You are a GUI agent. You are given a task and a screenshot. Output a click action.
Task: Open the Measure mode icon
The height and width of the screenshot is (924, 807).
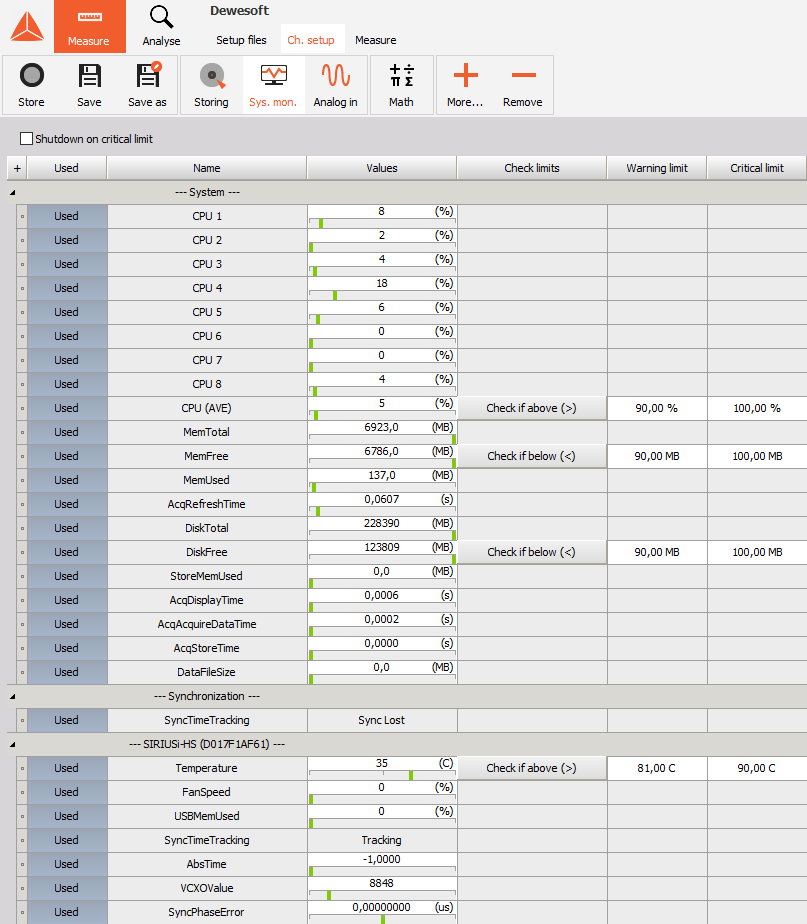[90, 27]
